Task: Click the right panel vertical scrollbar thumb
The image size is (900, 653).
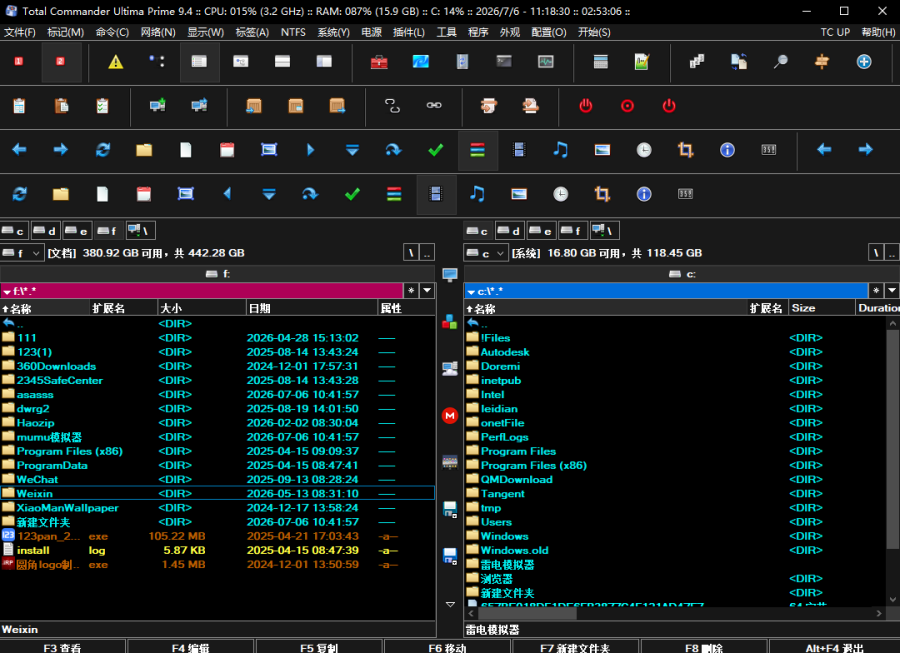Action: pyautogui.click(x=893, y=439)
